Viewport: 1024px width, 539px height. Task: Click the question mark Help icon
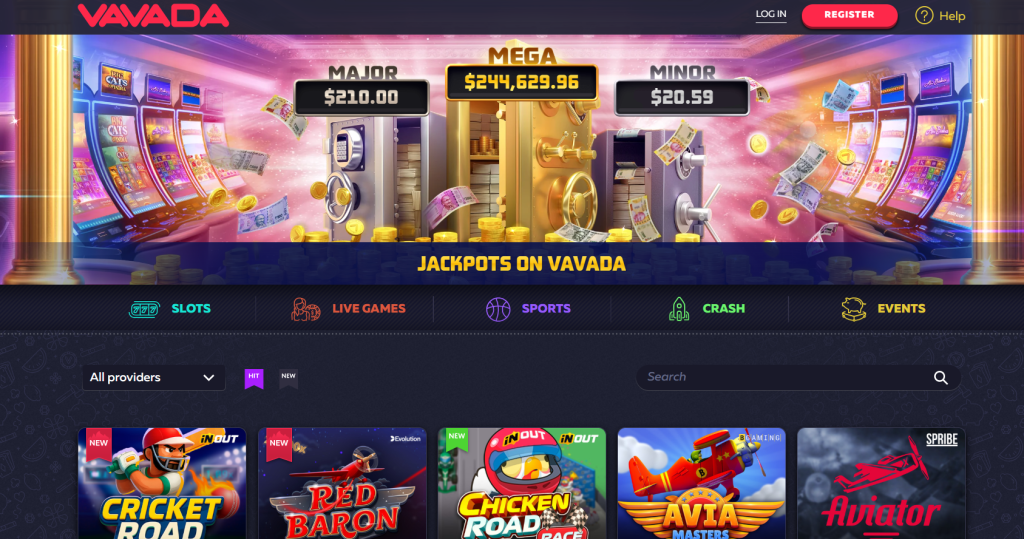pos(924,15)
